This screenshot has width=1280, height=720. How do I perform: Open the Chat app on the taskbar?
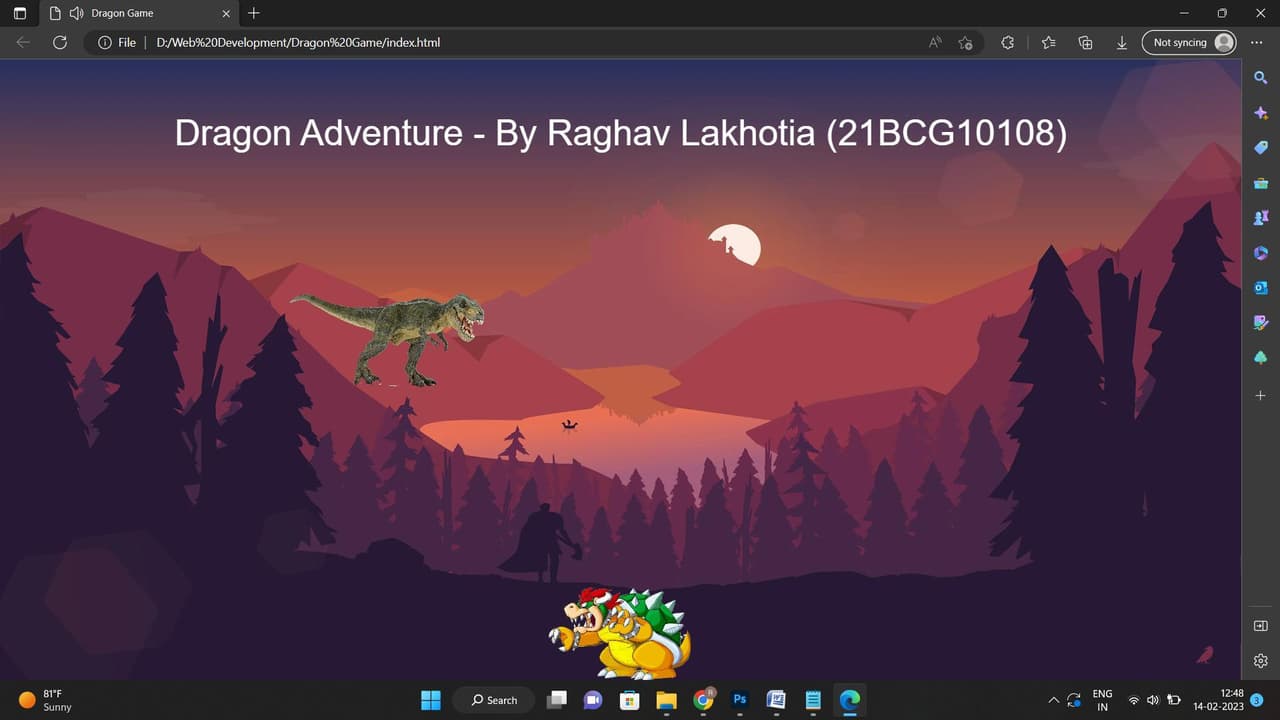[592, 700]
